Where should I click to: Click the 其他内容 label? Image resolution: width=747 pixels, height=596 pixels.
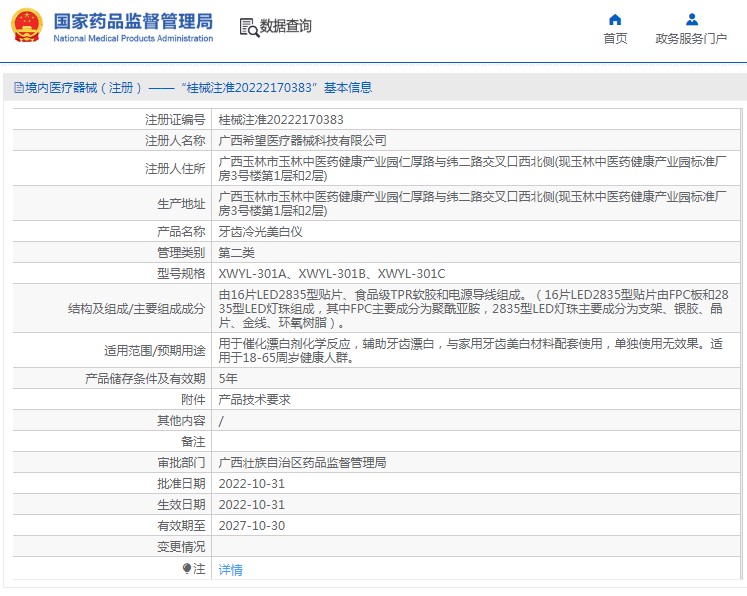[181, 421]
